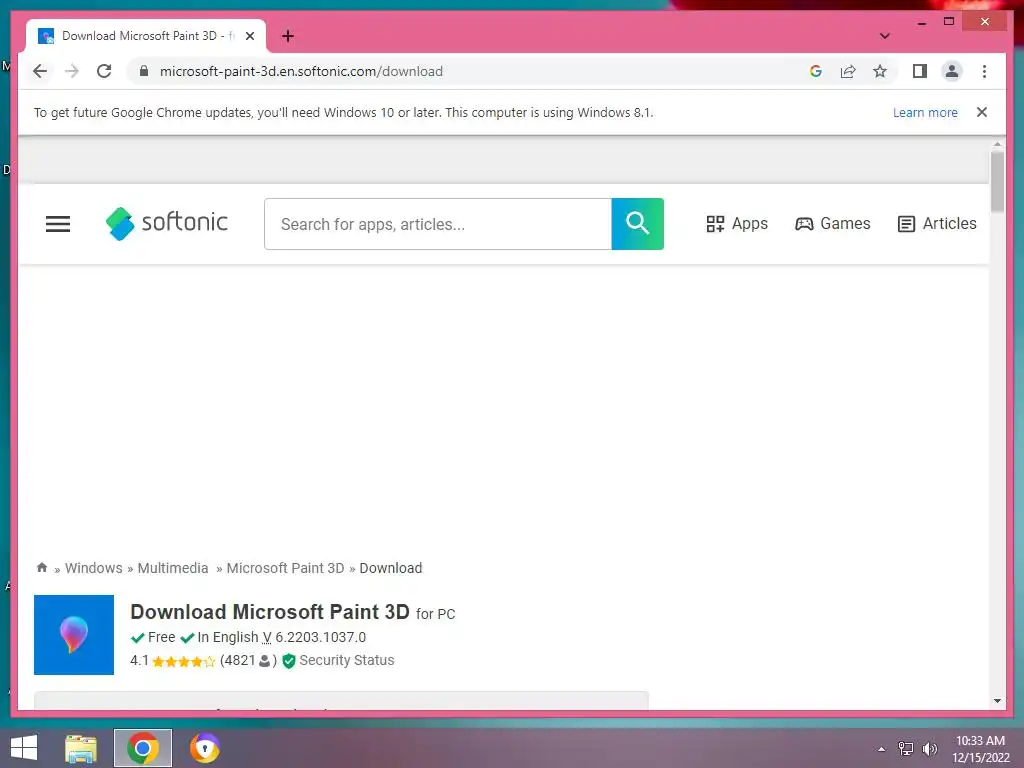This screenshot has height=768, width=1024.
Task: Open File Explorer from the taskbar
Action: pyautogui.click(x=81, y=748)
